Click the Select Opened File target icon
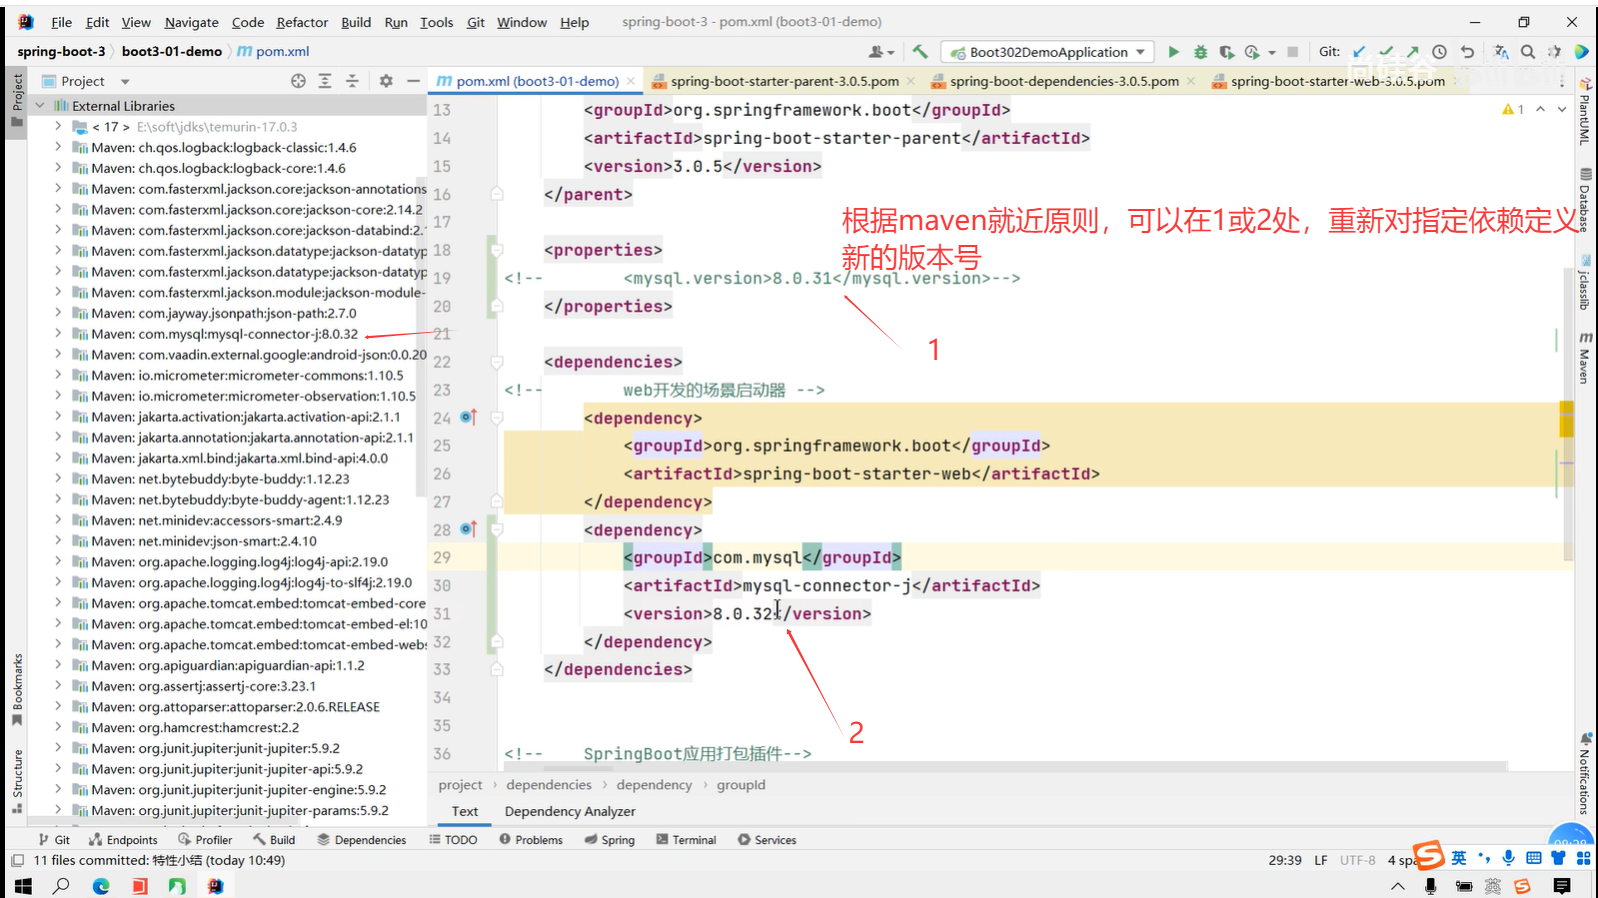Viewport: 1598px width, 898px height. (298, 81)
